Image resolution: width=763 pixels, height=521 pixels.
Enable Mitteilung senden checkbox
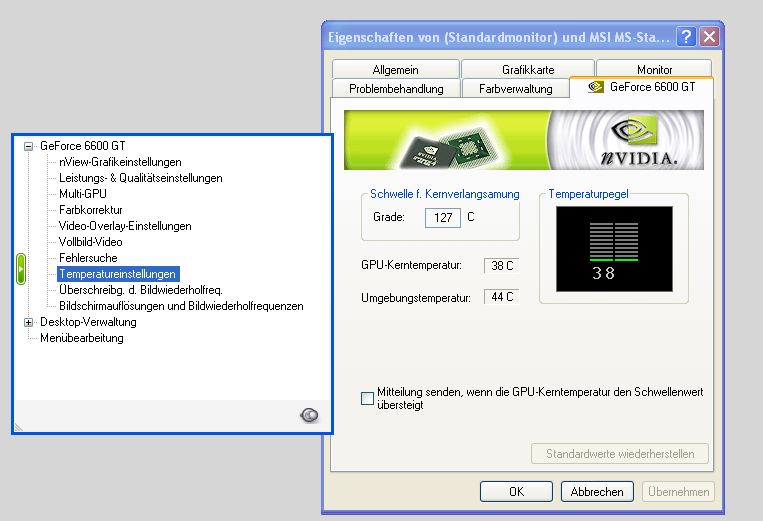367,398
